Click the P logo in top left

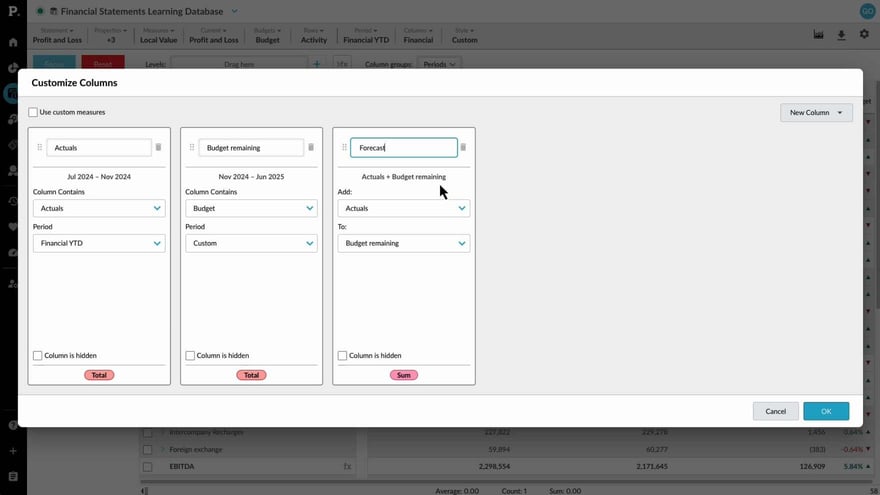13,11
